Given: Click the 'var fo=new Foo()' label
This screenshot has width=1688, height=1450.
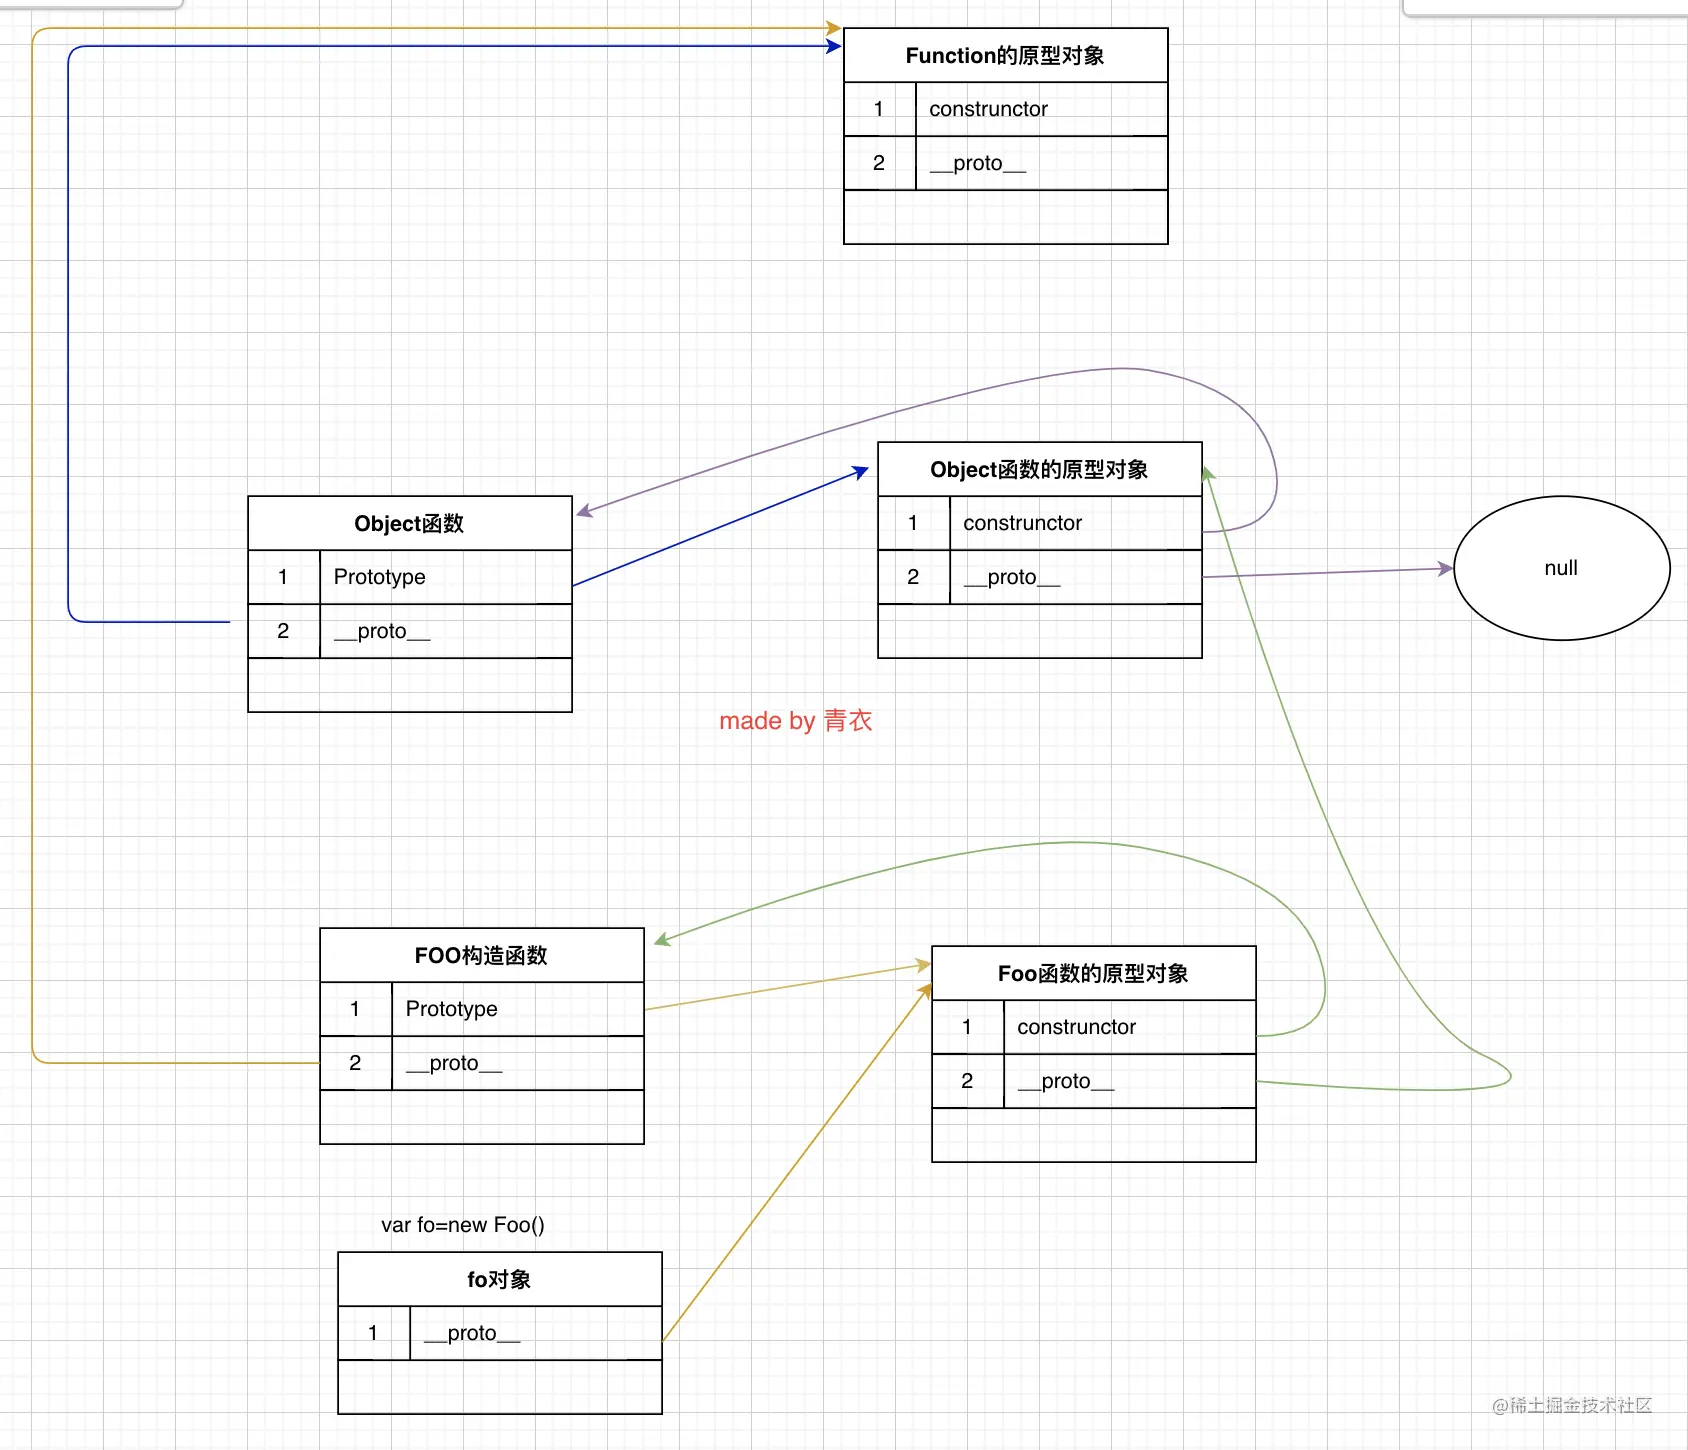Looking at the screenshot, I should 463,1225.
